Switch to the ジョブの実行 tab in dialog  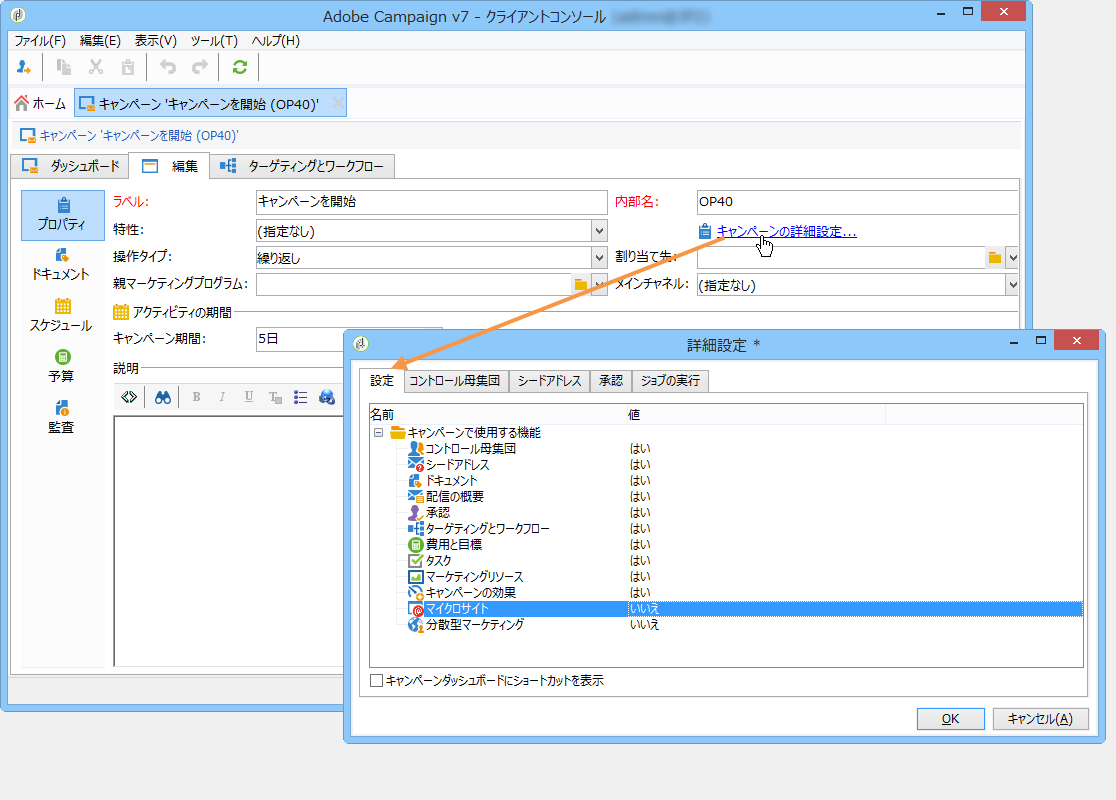(x=670, y=381)
